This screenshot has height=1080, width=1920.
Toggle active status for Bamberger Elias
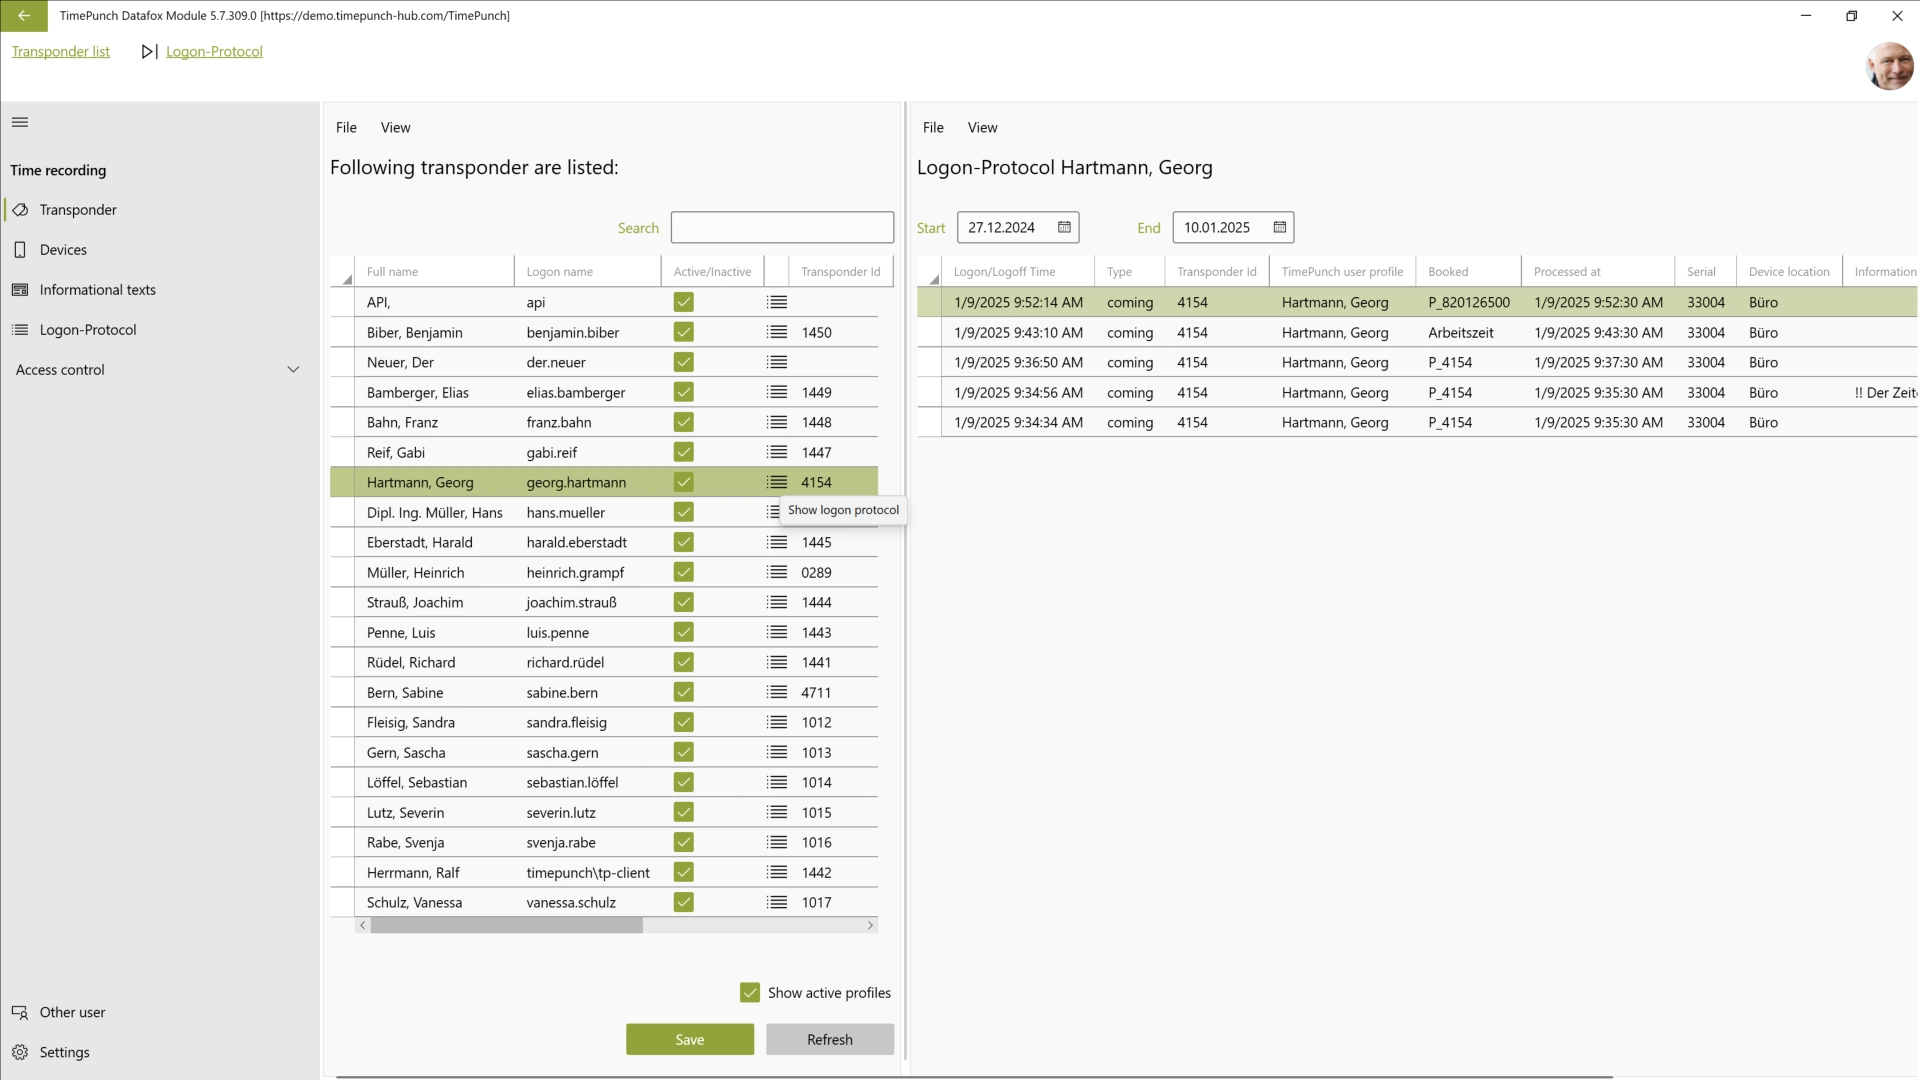683,392
